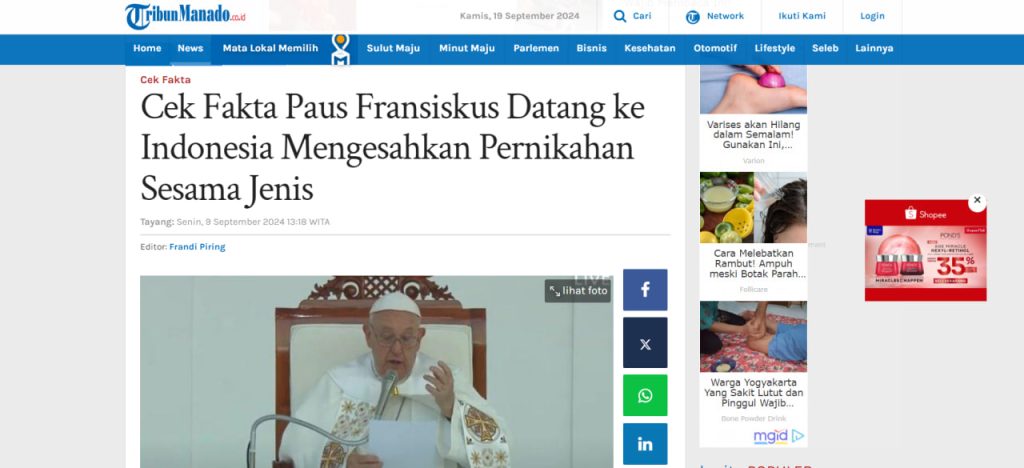The height and width of the screenshot is (468, 1024).
Task: Click Login link
Action: coord(872,16)
